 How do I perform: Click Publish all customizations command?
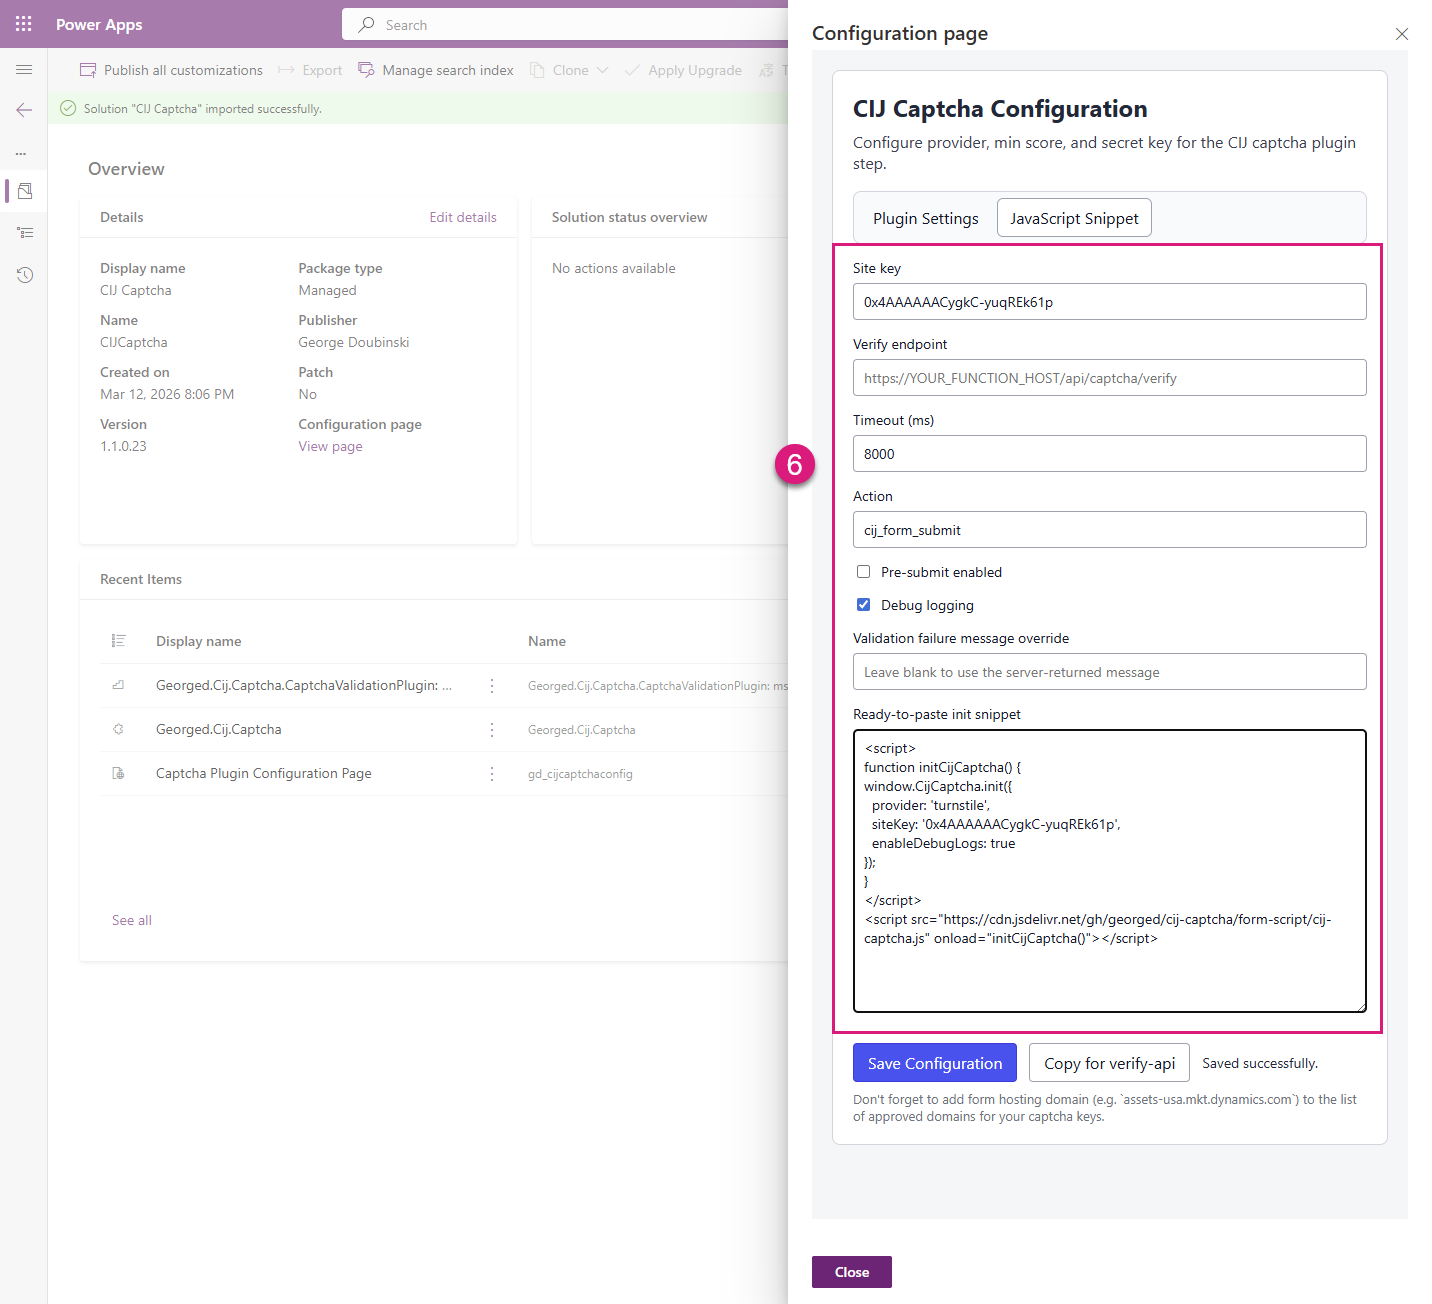pos(171,70)
